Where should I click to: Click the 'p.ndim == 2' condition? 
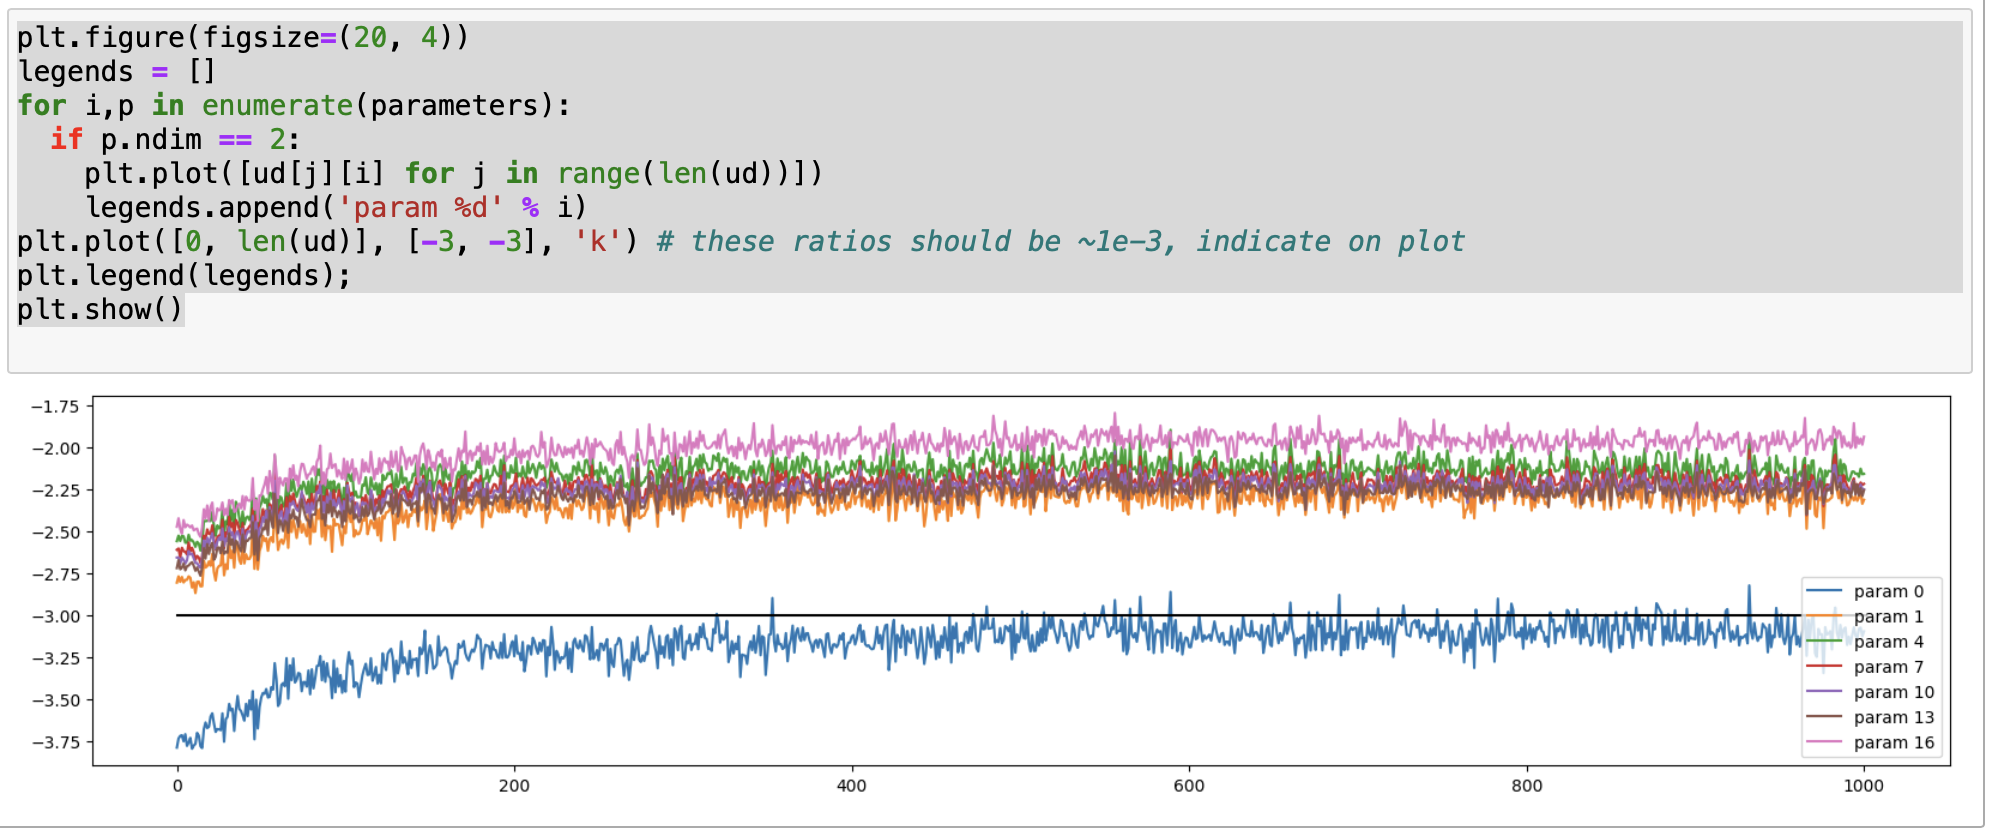[193, 140]
